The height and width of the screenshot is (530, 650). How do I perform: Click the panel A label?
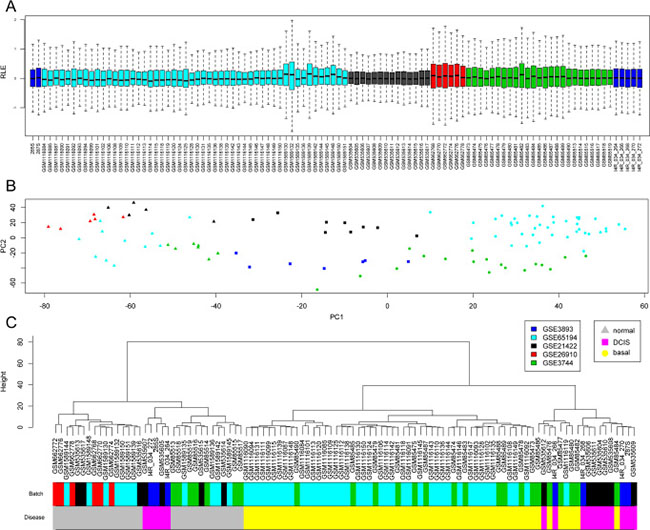point(10,7)
